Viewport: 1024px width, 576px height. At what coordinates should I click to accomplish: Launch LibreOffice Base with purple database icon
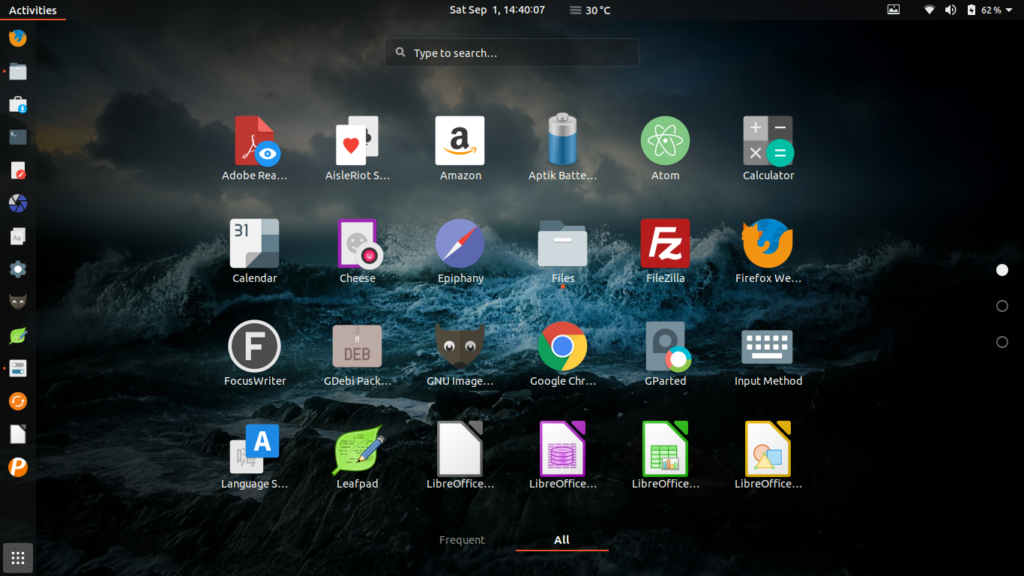(x=562, y=456)
